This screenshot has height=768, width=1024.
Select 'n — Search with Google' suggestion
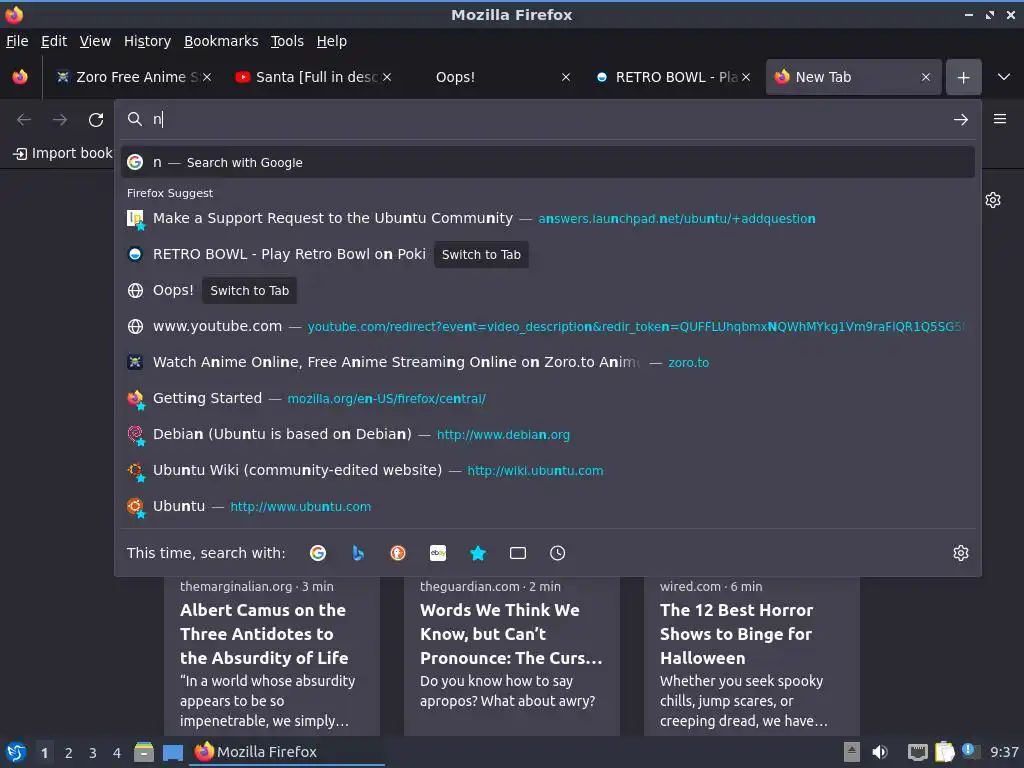point(547,163)
